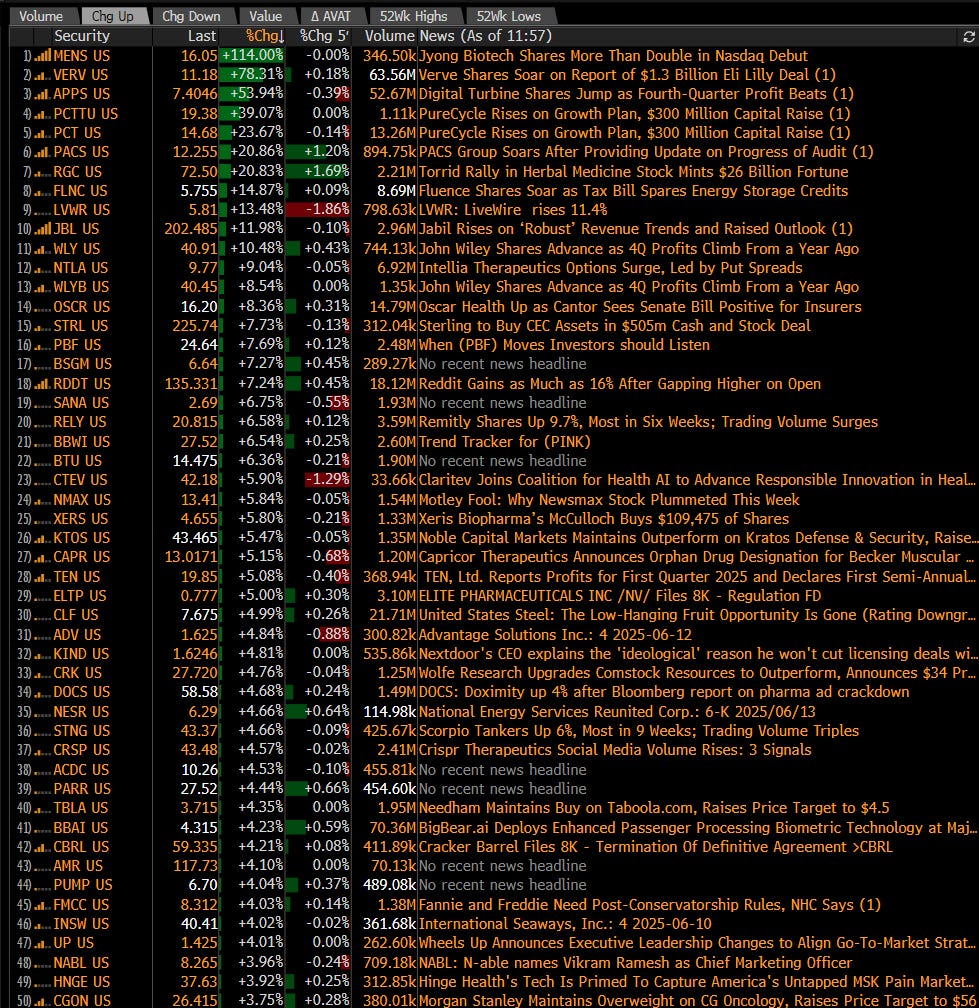Switch to the Value tab
979x1008 pixels.
coord(265,16)
